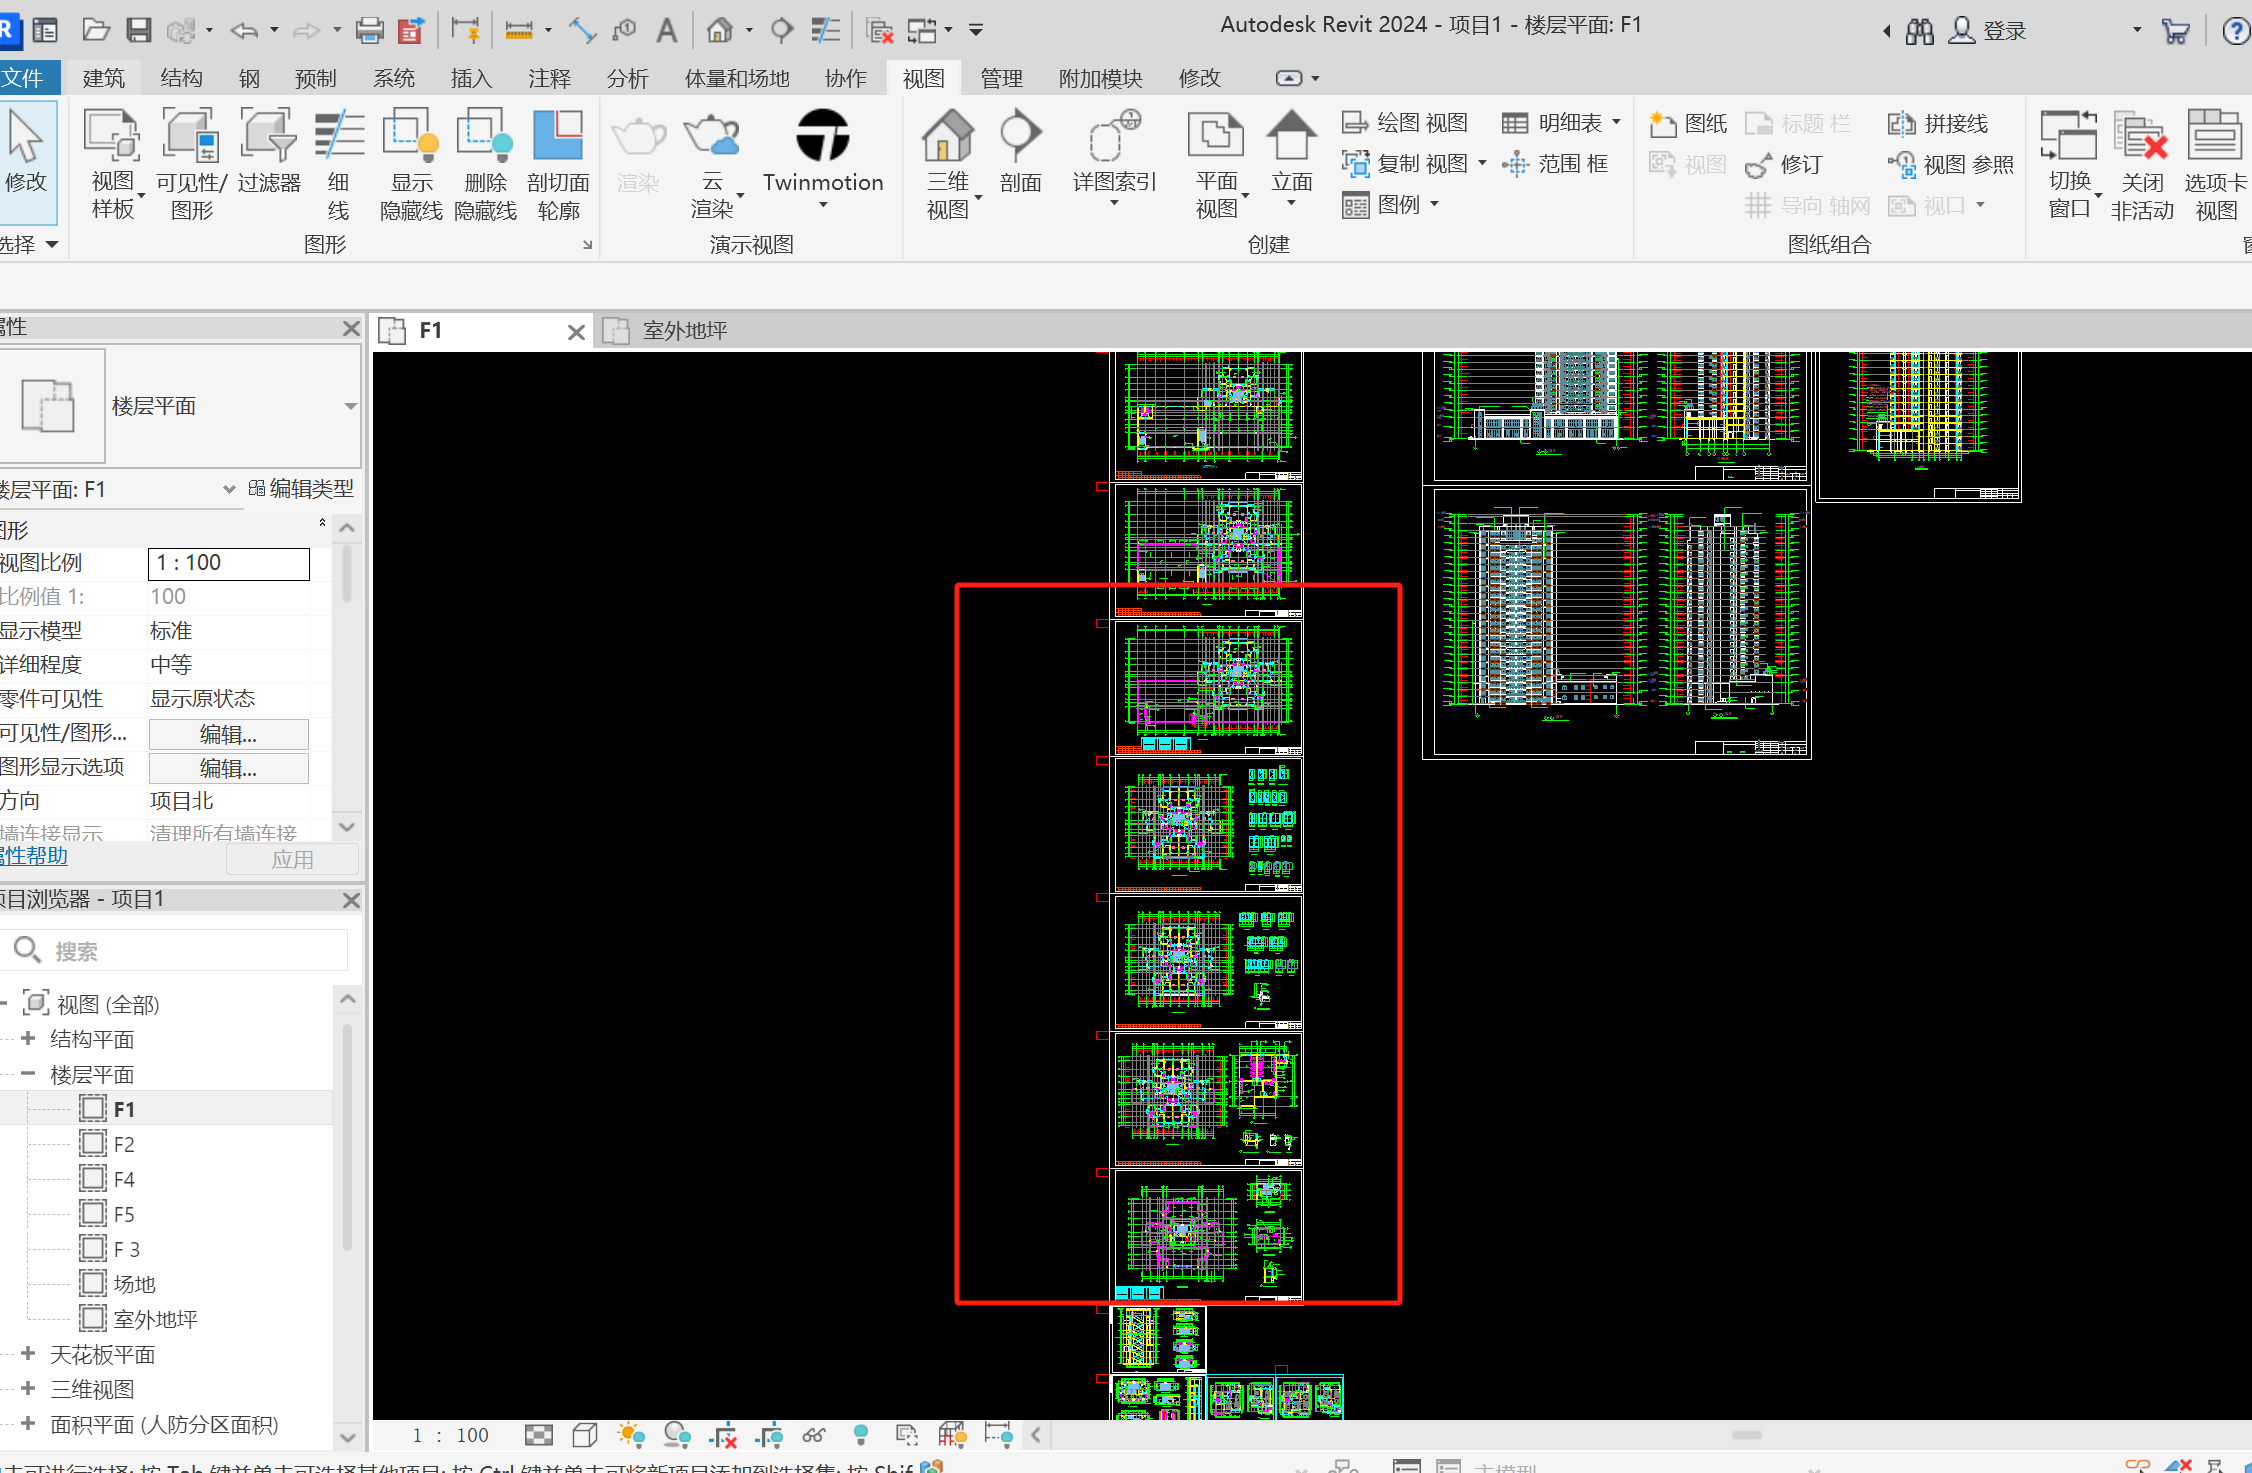Open the Cloud Render (云渲染) tool
The image size is (2252, 1473).
click(712, 166)
